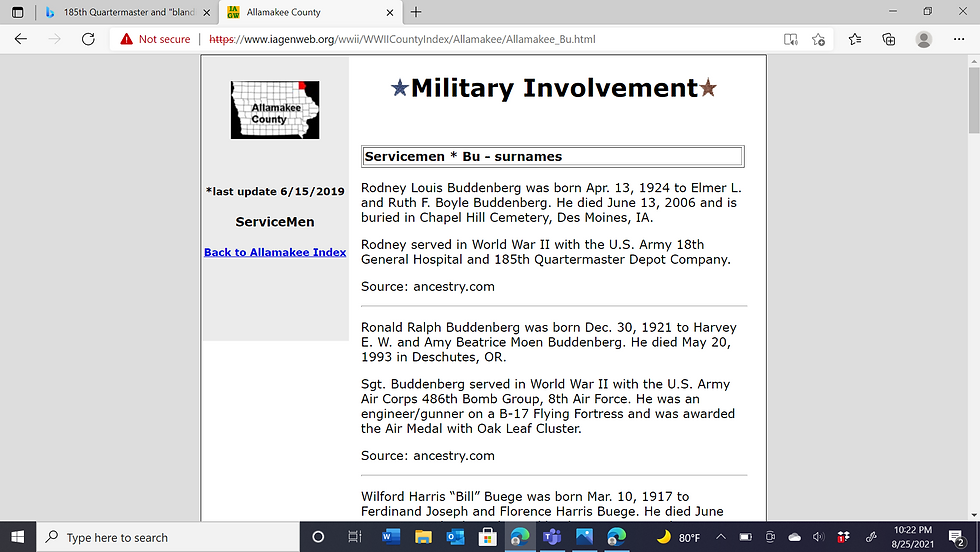The height and width of the screenshot is (552, 980).
Task: Click the Not secure warning icon
Action: click(x=126, y=39)
